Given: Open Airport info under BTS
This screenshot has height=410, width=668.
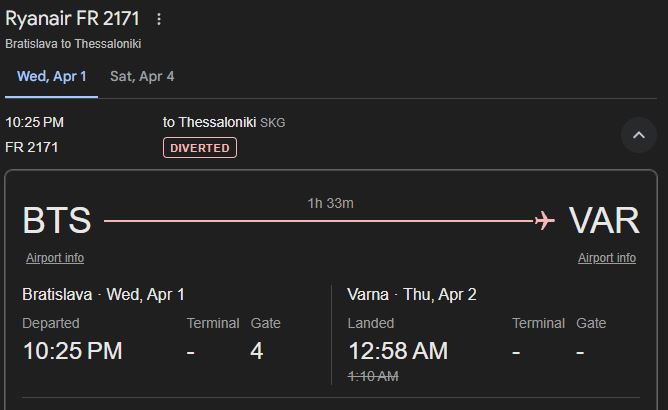Looking at the screenshot, I should [x=55, y=258].
